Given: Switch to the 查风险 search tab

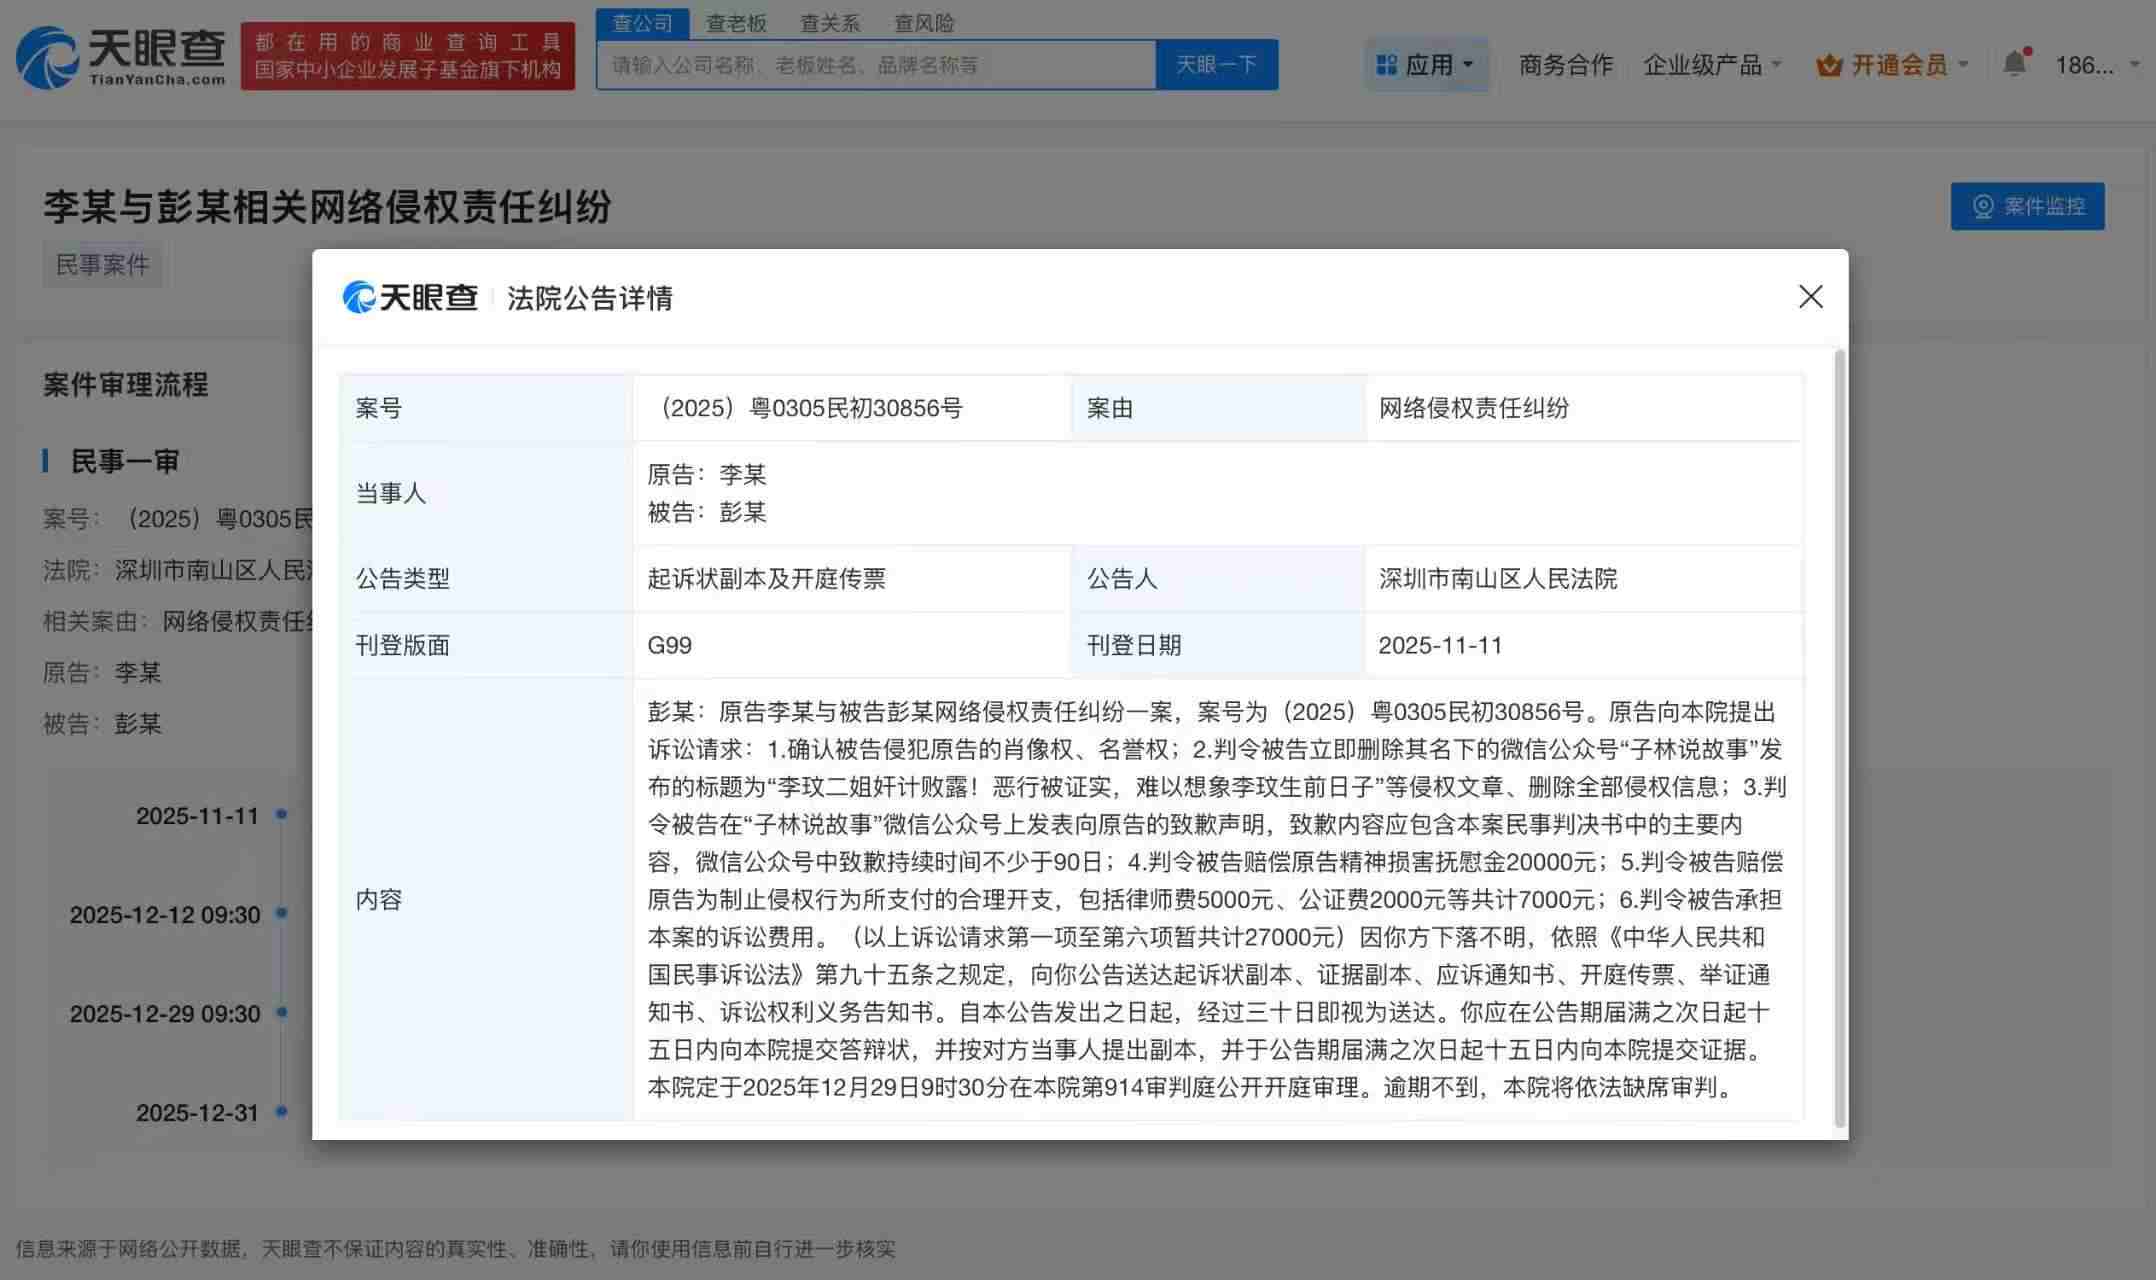Looking at the screenshot, I should pos(924,23).
